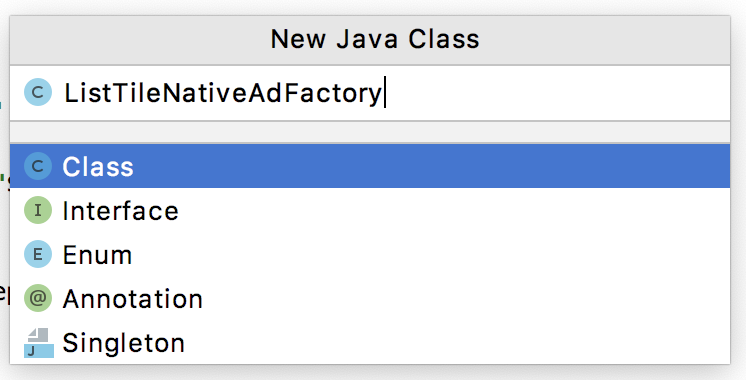Click the green @ Annotation icon
The width and height of the screenshot is (746, 380).
coord(38,298)
